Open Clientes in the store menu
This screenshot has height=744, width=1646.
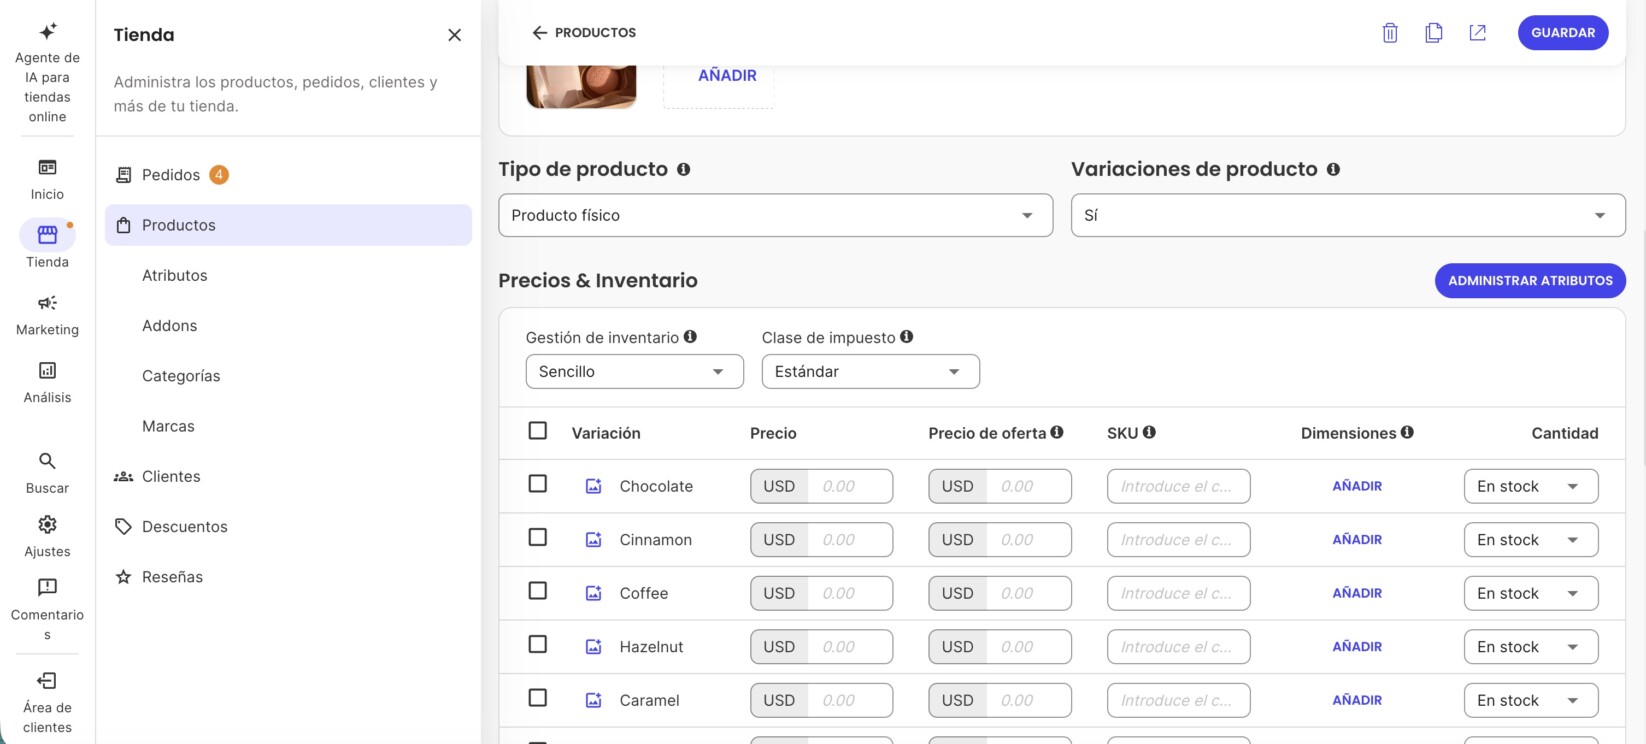click(288, 476)
